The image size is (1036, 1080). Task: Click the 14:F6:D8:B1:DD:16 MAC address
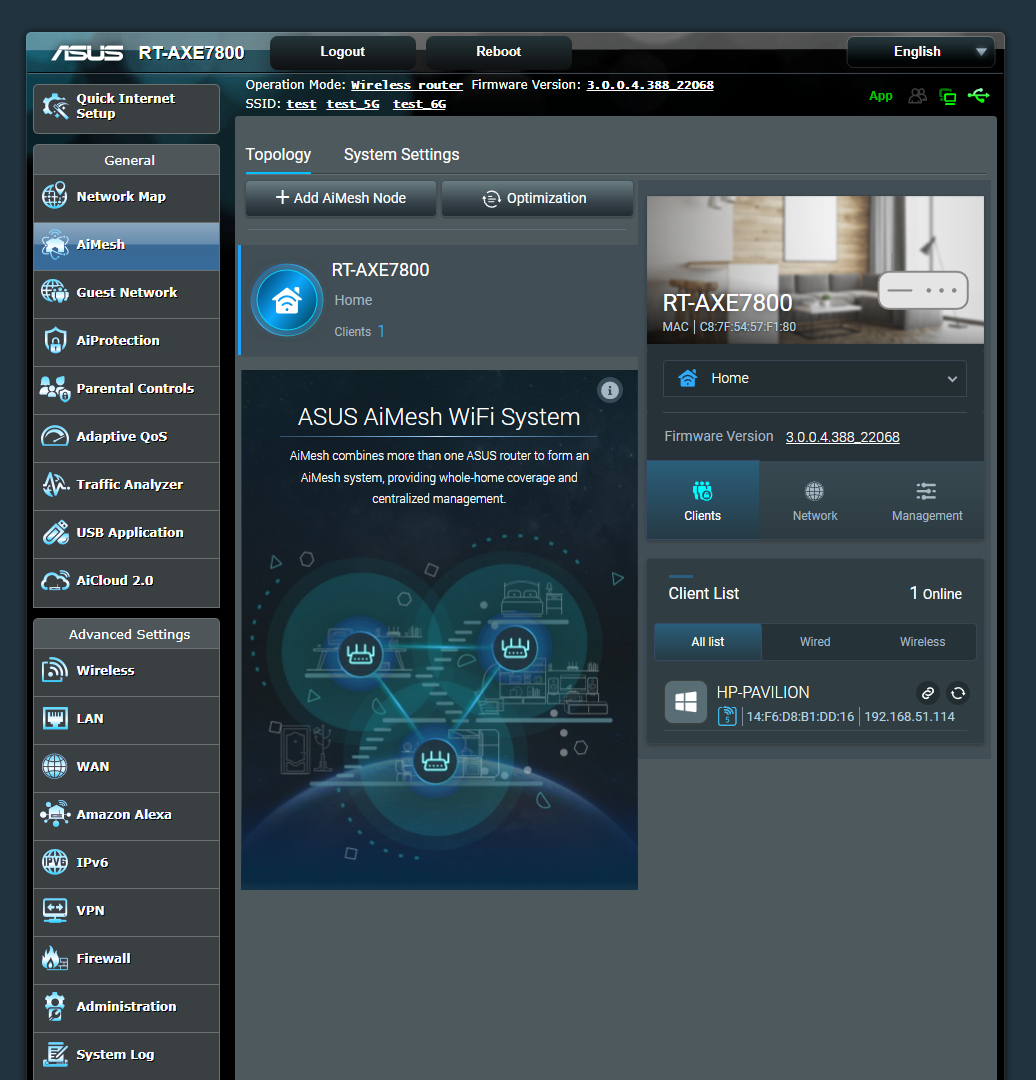(800, 717)
